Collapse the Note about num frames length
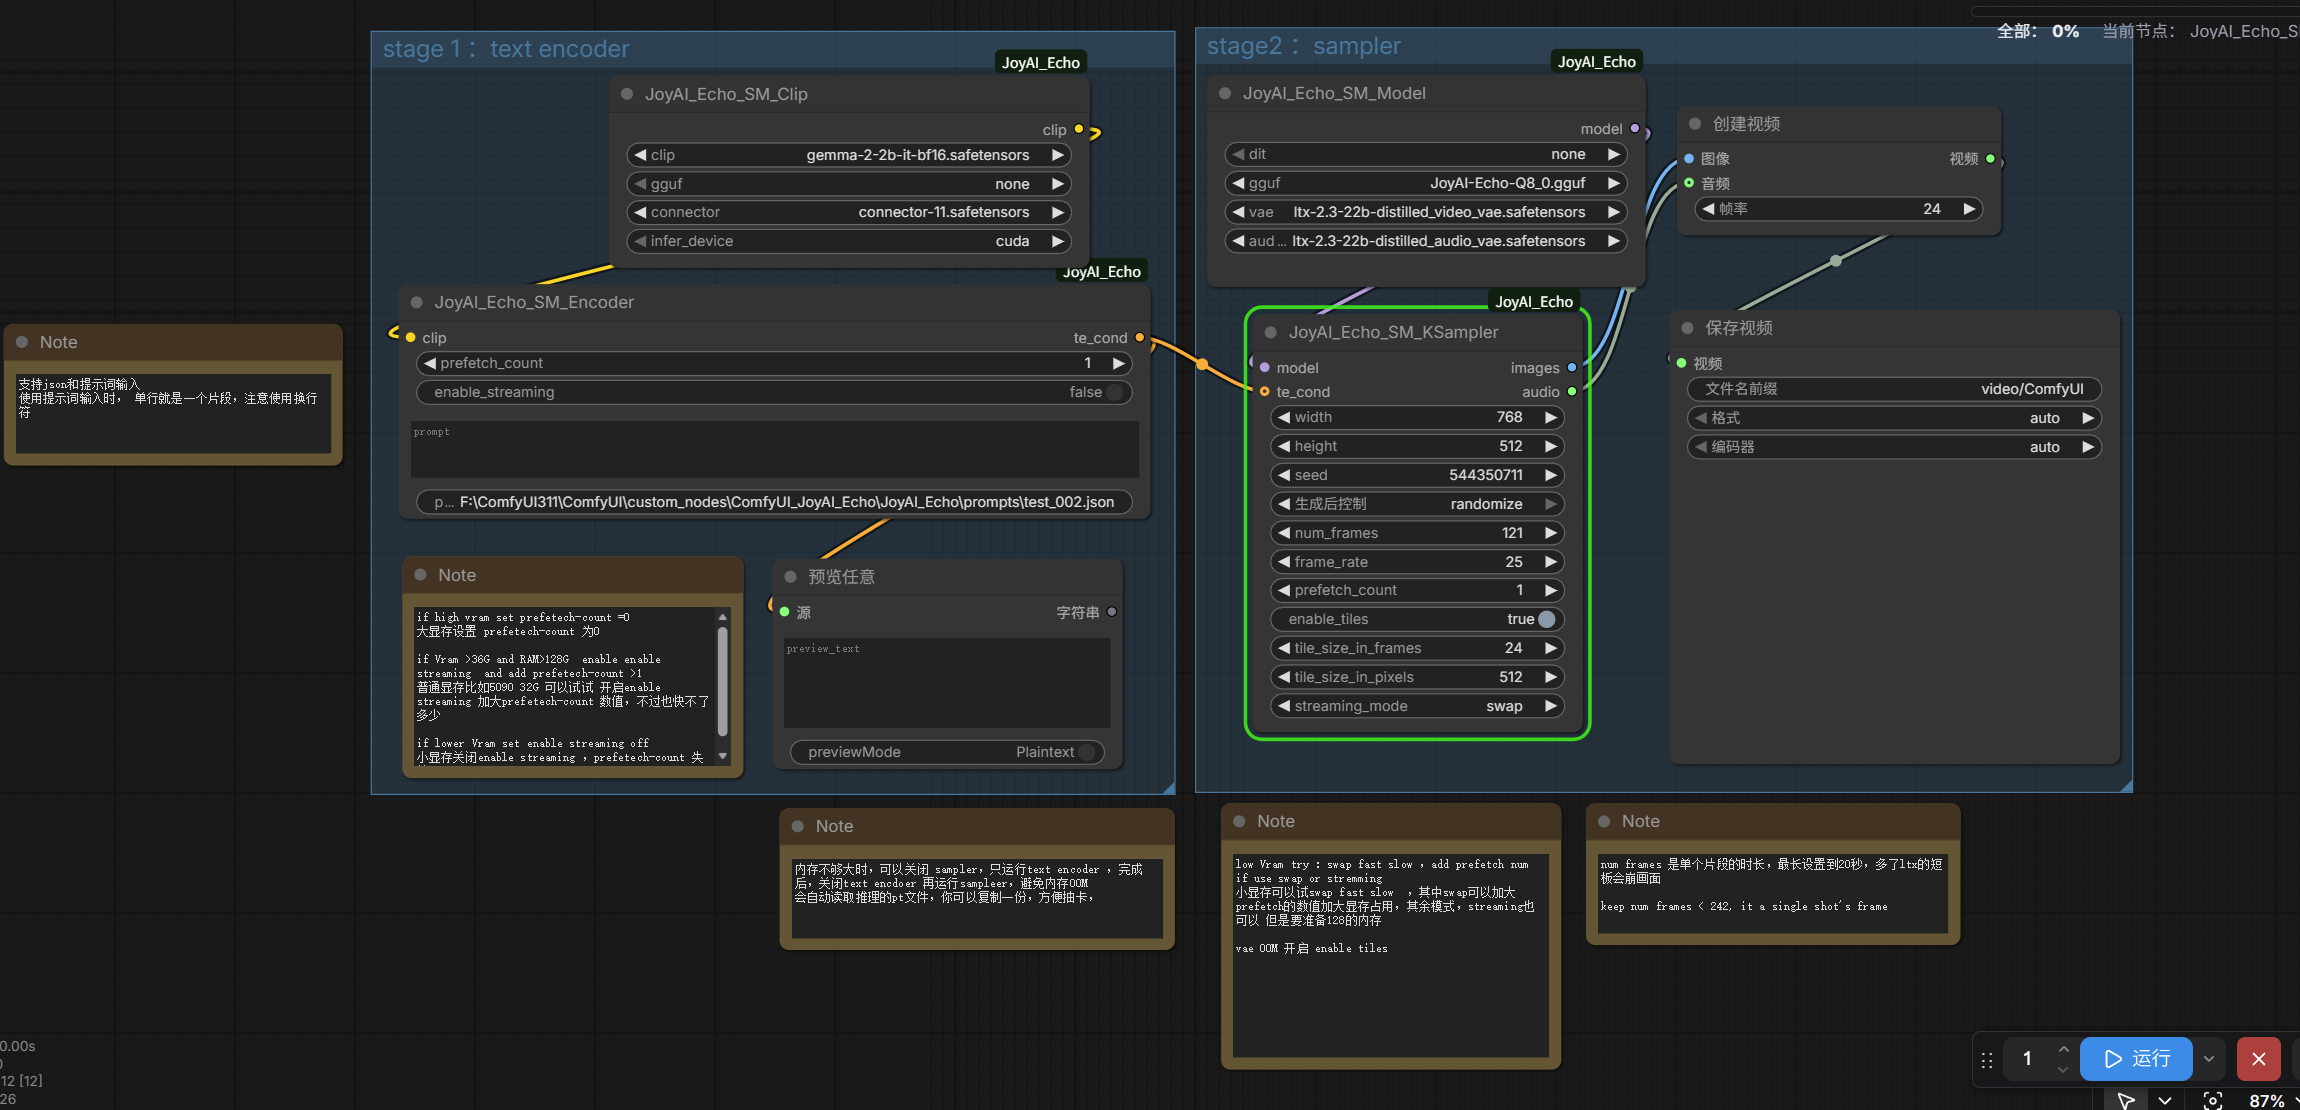2300x1110 pixels. (x=1604, y=821)
